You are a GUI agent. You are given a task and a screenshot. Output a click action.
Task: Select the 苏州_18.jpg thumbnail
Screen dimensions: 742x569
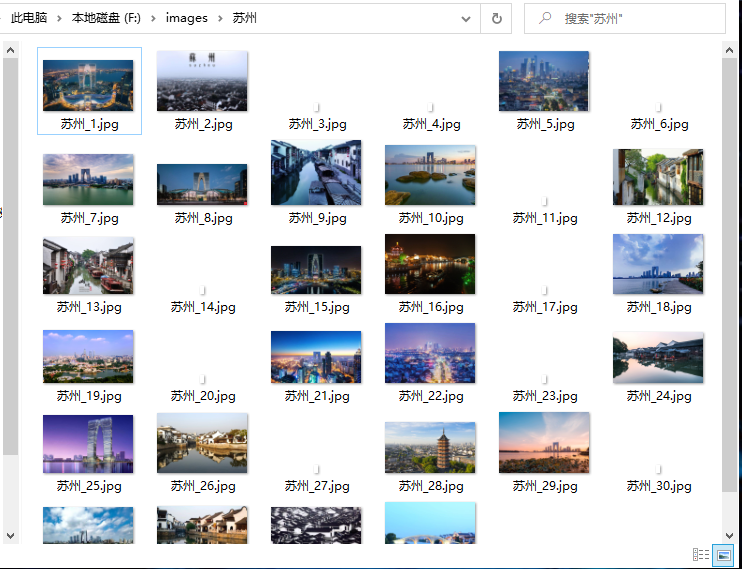[x=658, y=264]
